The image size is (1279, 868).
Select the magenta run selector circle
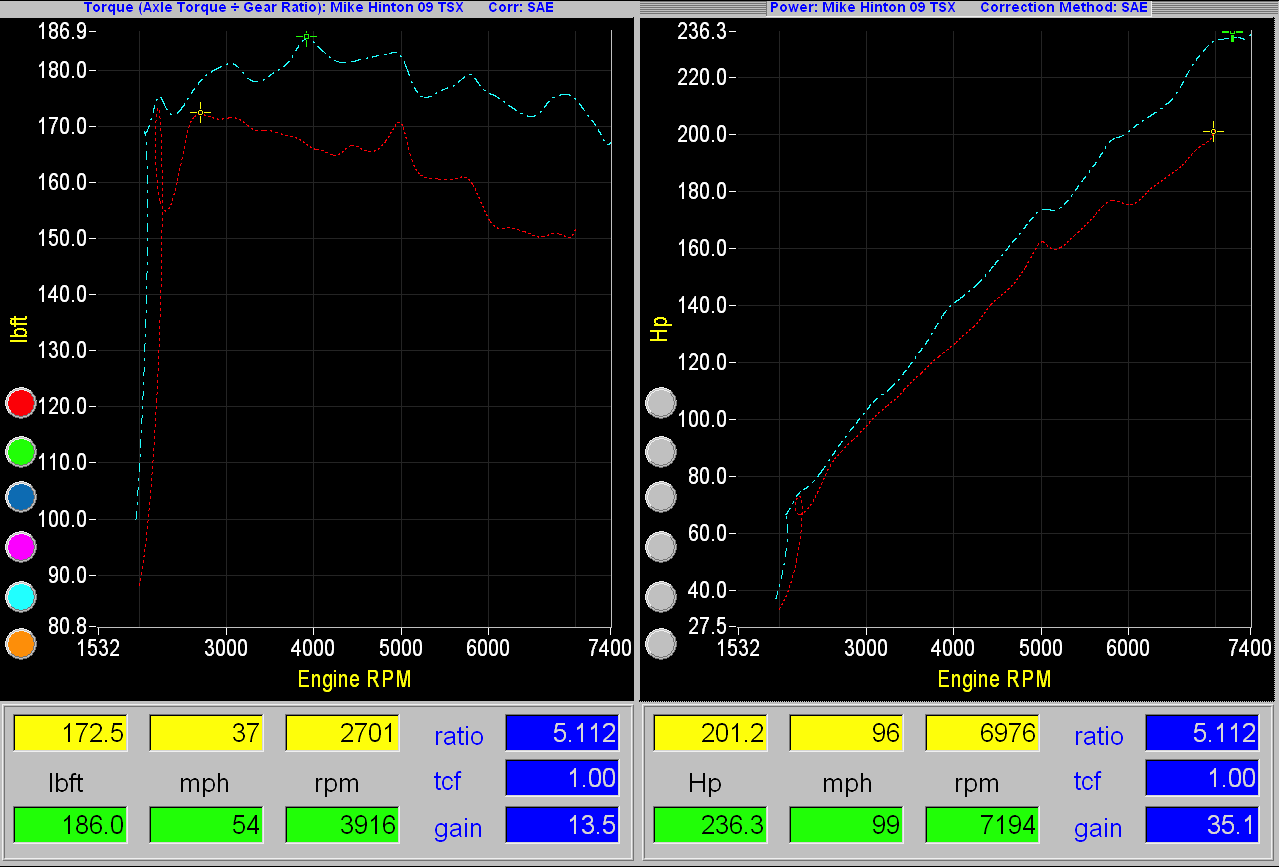pyautogui.click(x=20, y=547)
